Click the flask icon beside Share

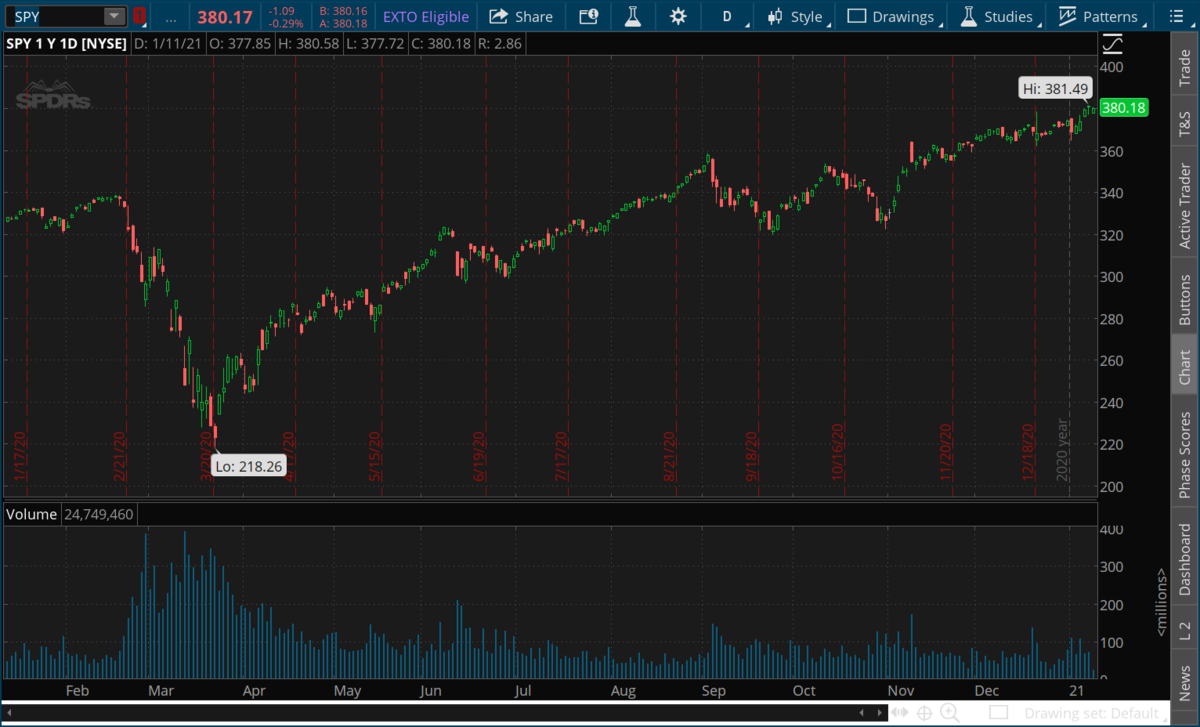click(632, 16)
